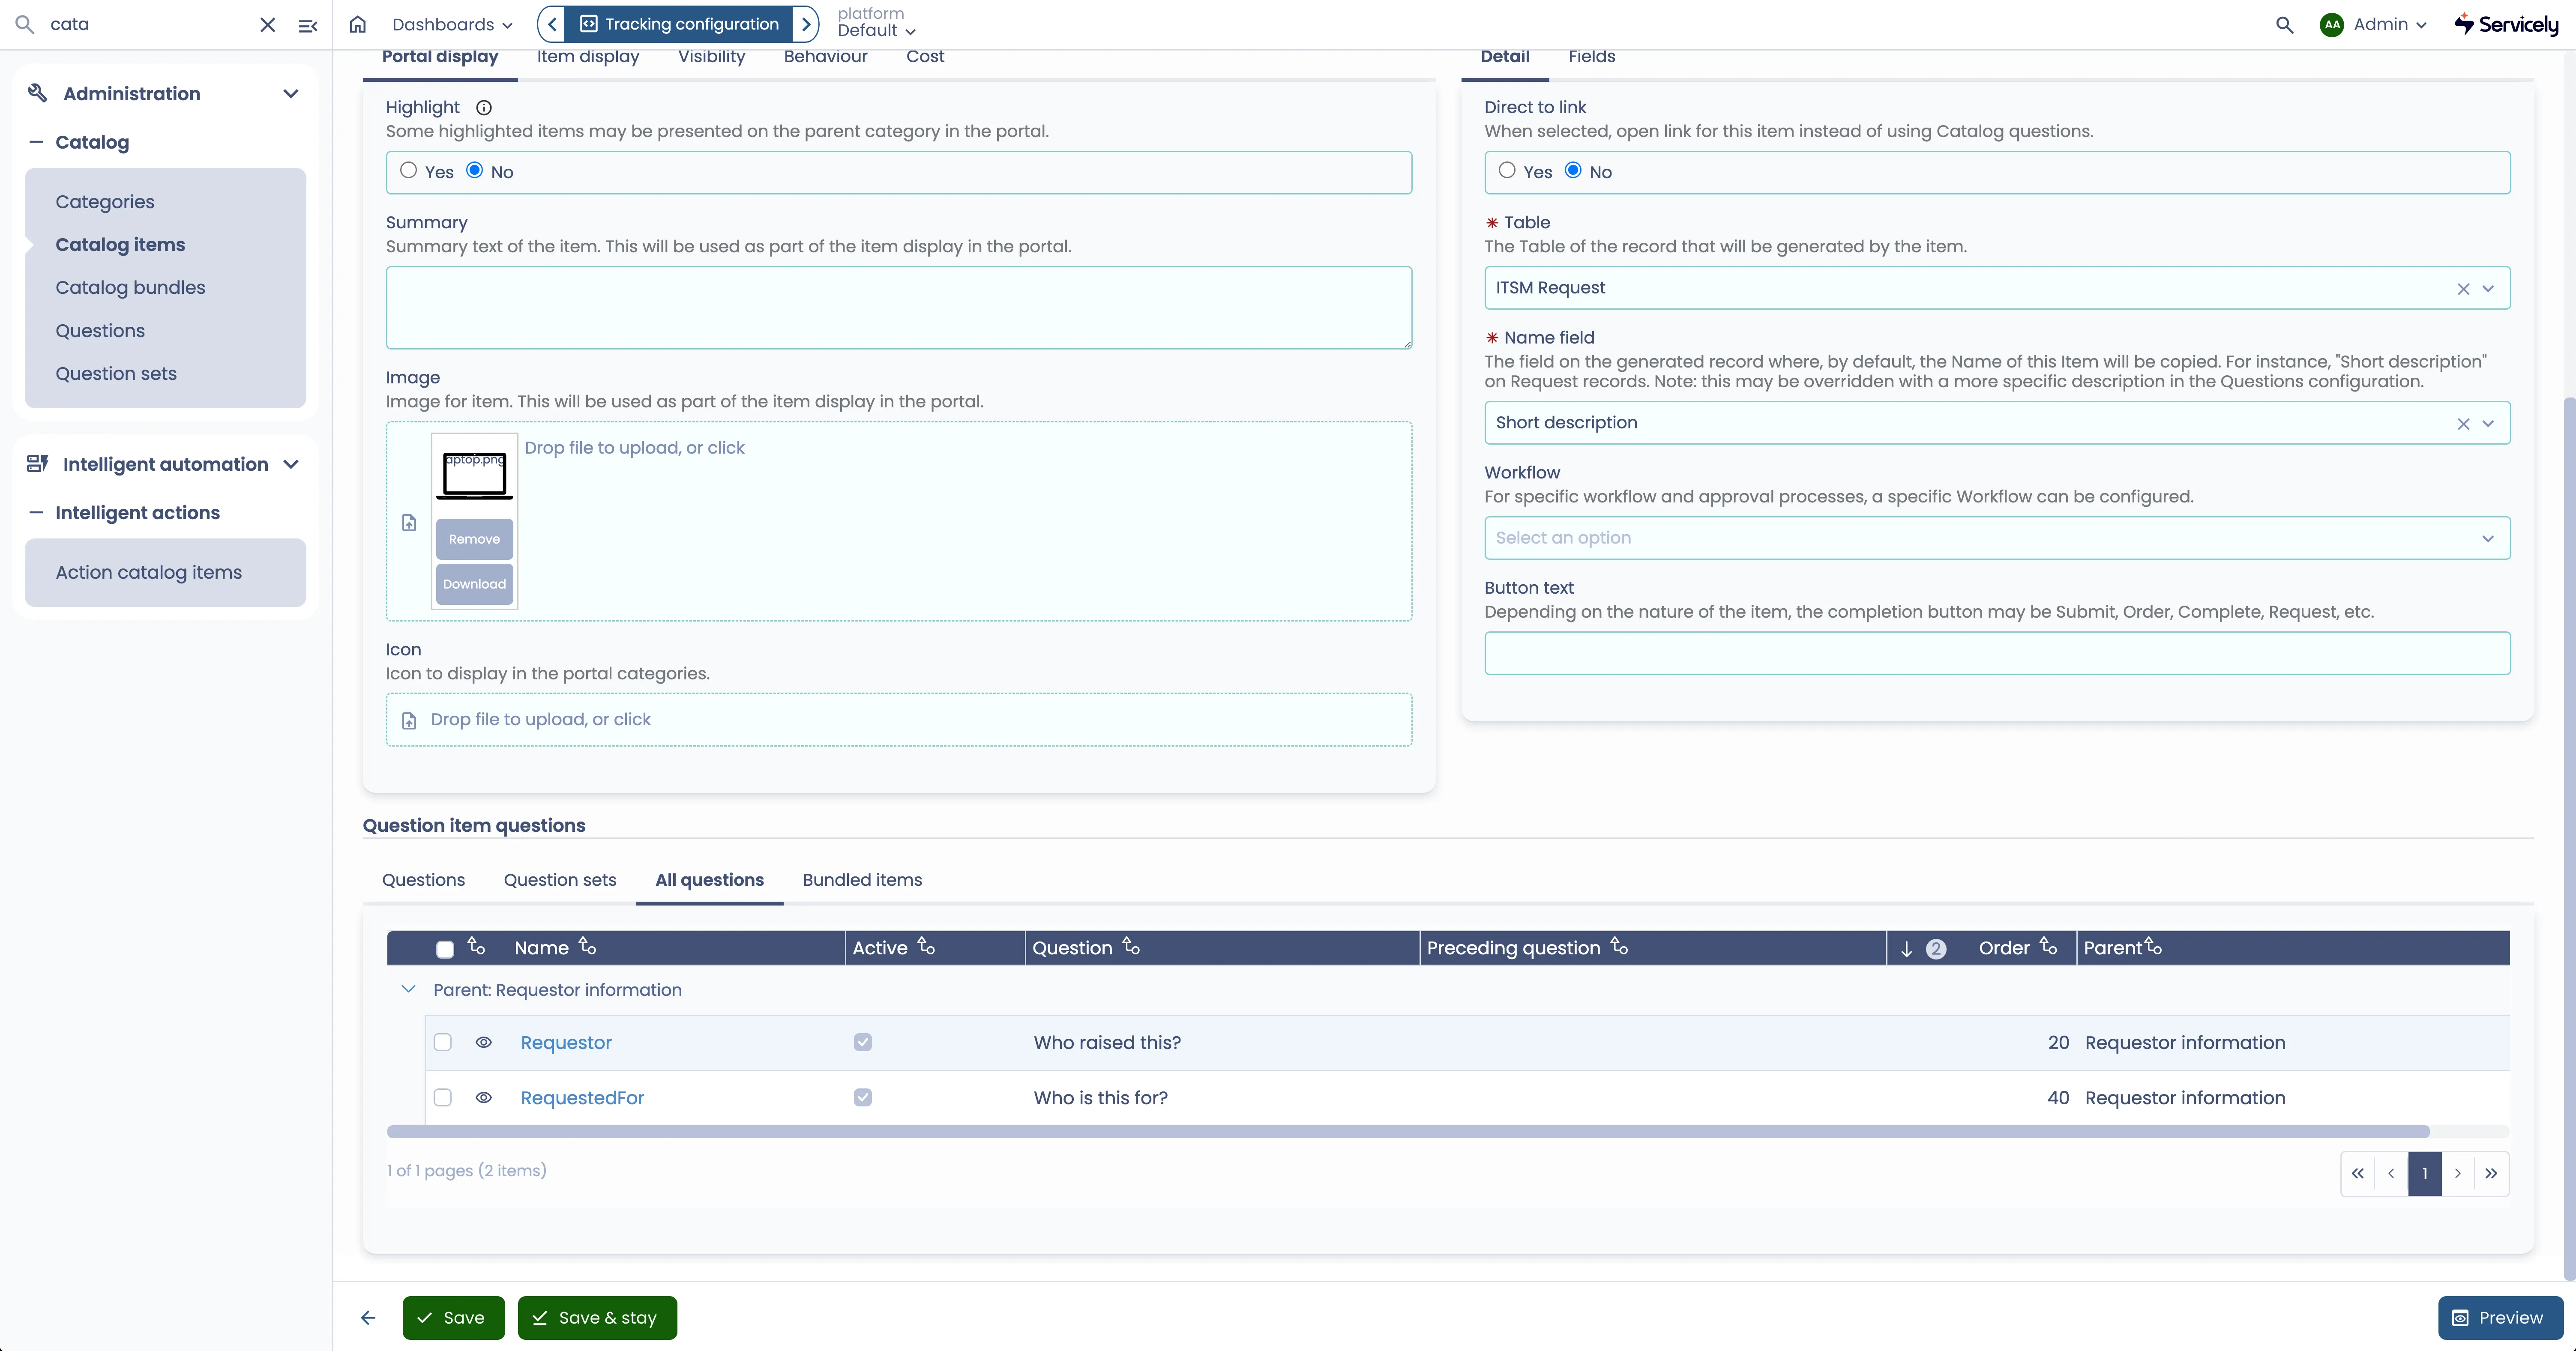Click the table's horizontal scrollbar
The height and width of the screenshot is (1351, 2576).
click(1408, 1132)
